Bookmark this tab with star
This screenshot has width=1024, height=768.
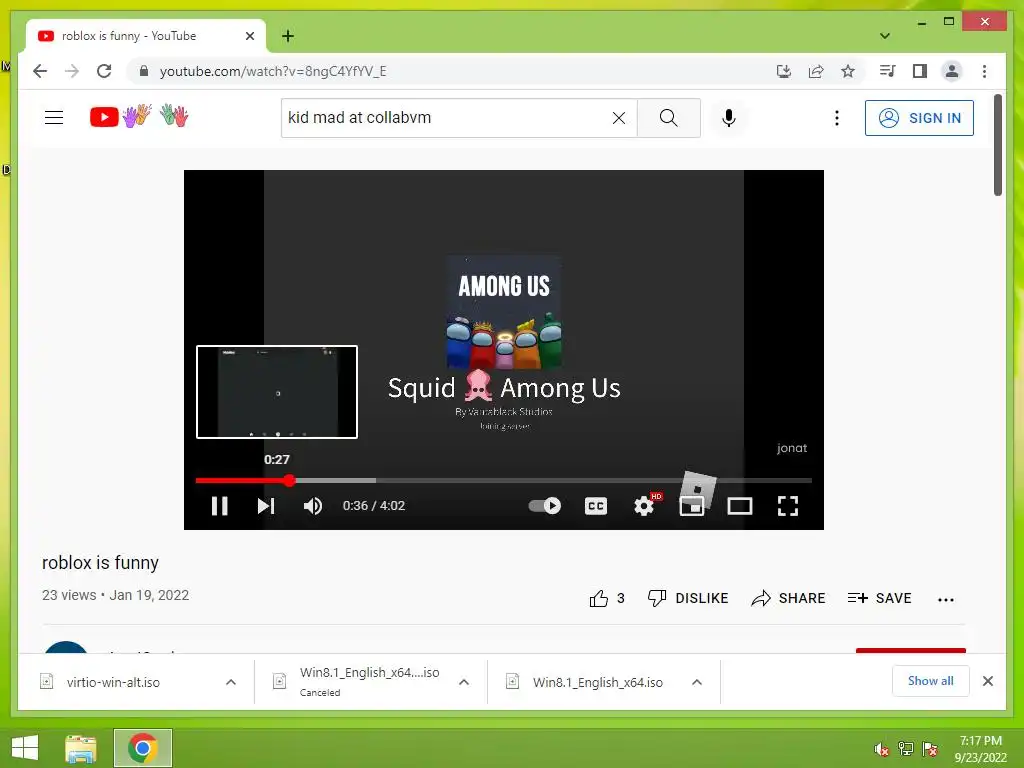[848, 71]
